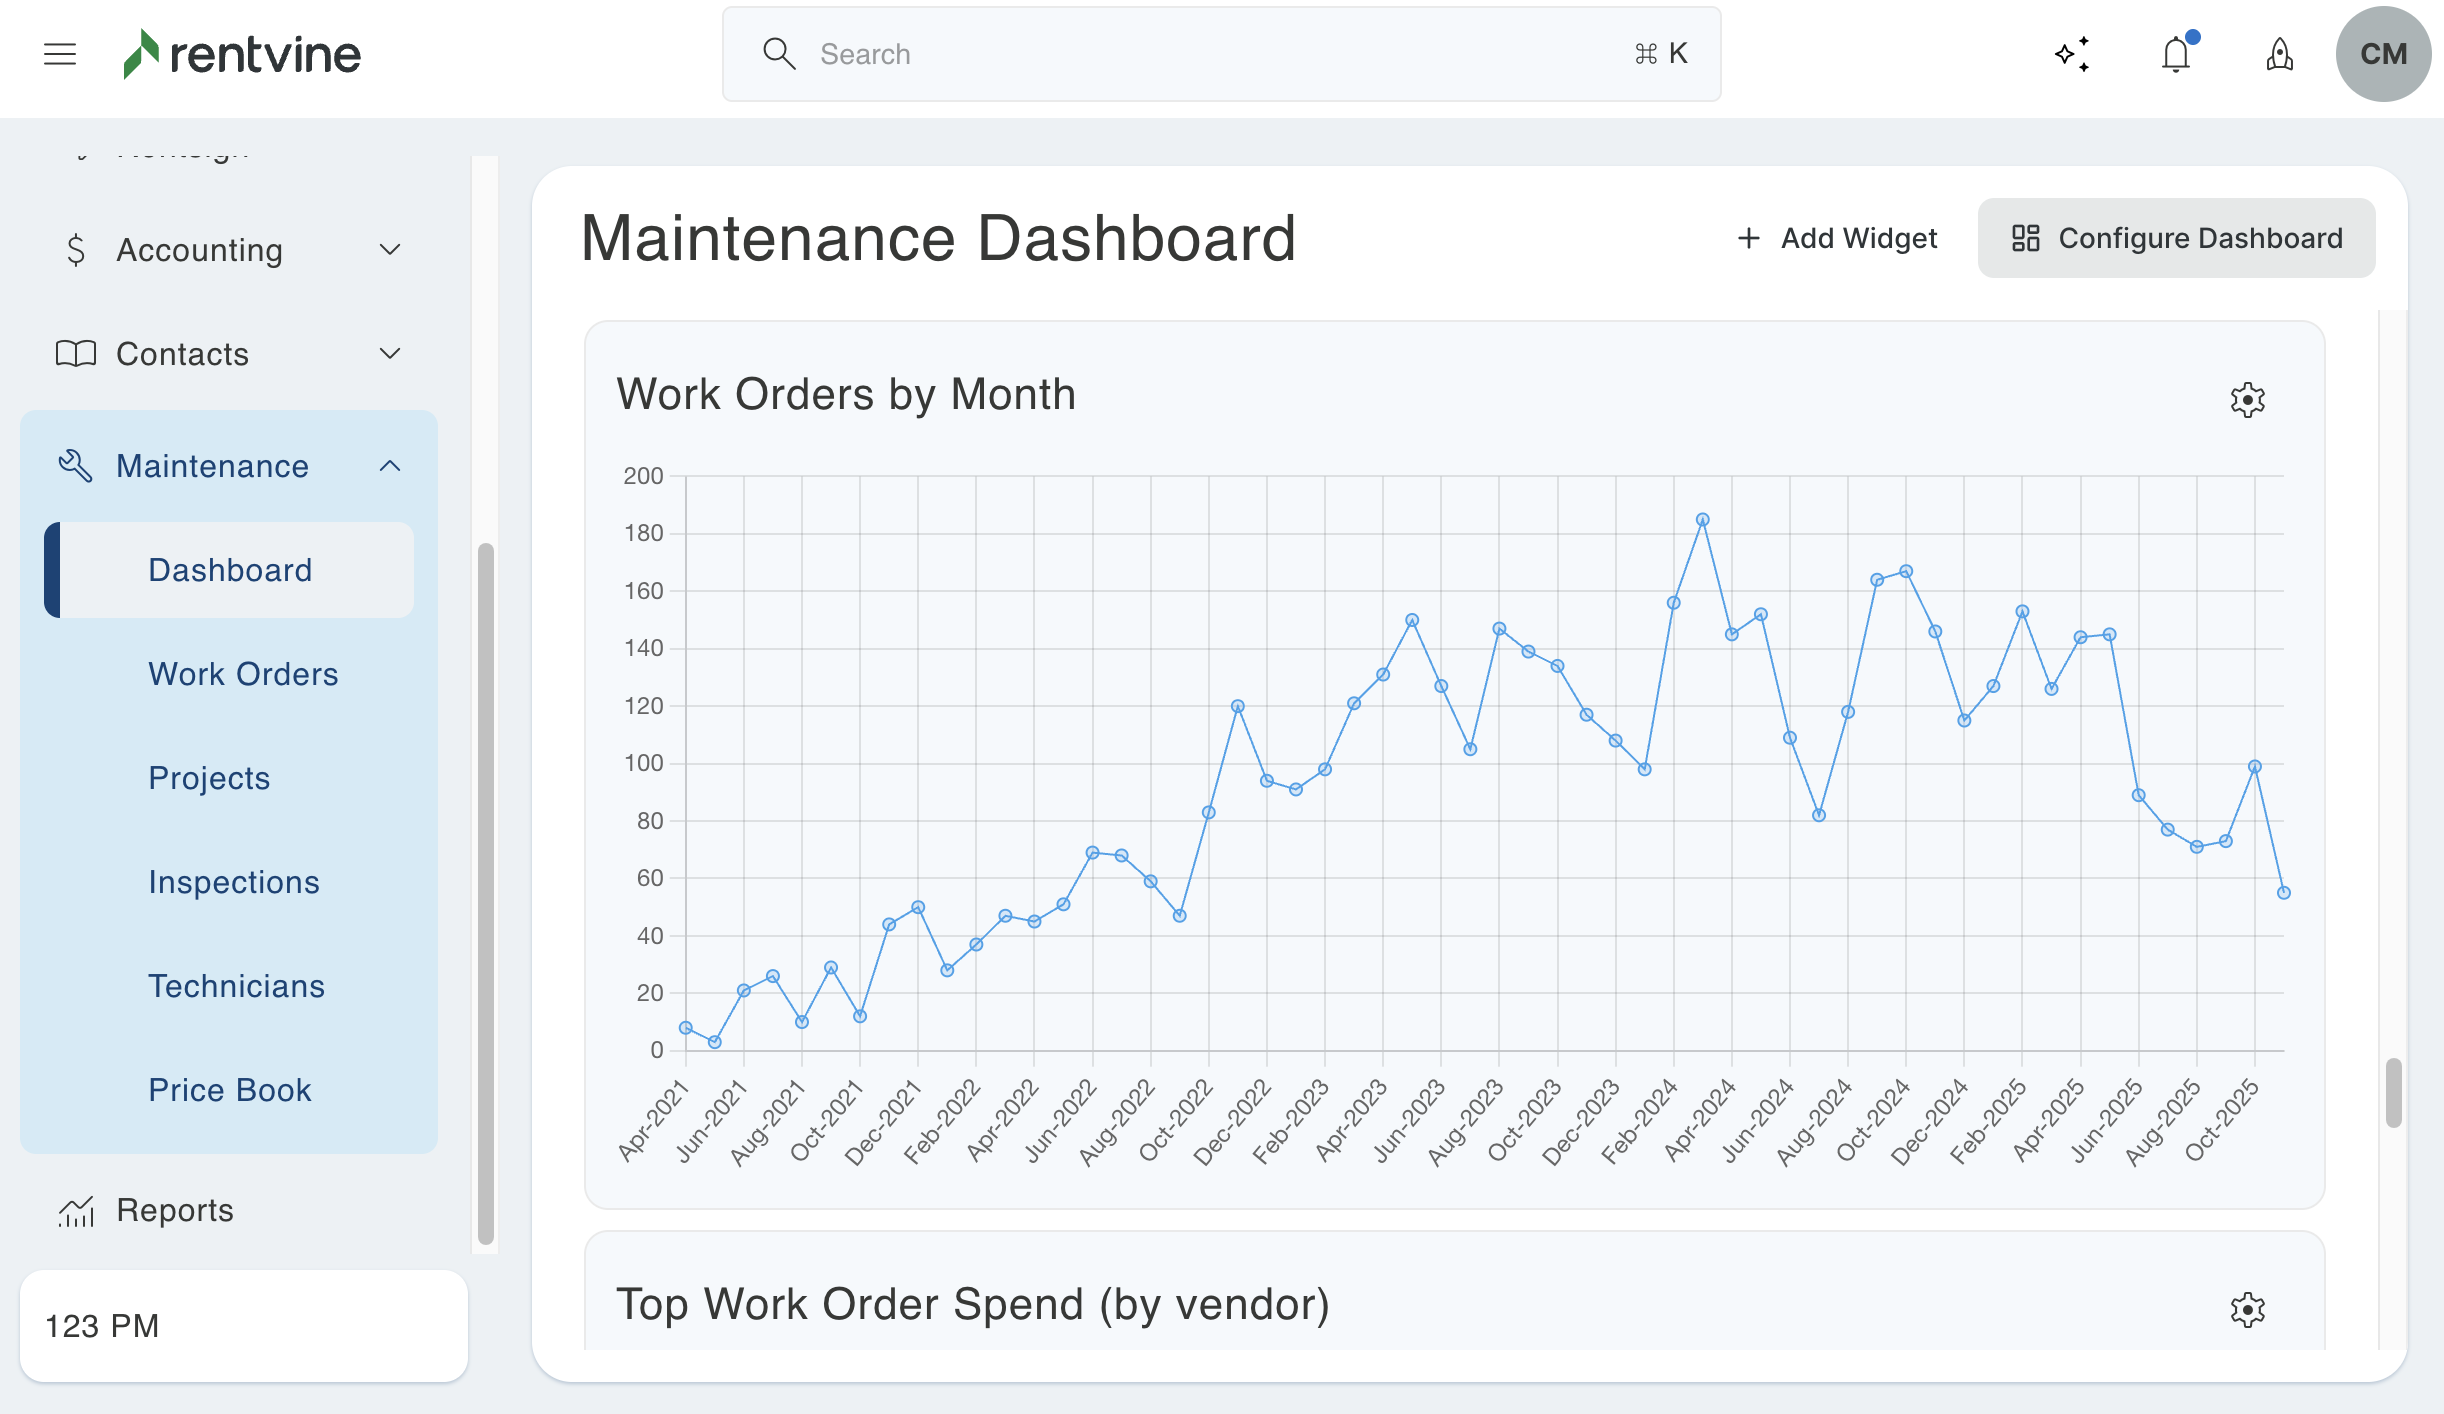Focus the Search input field

pos(1220,54)
